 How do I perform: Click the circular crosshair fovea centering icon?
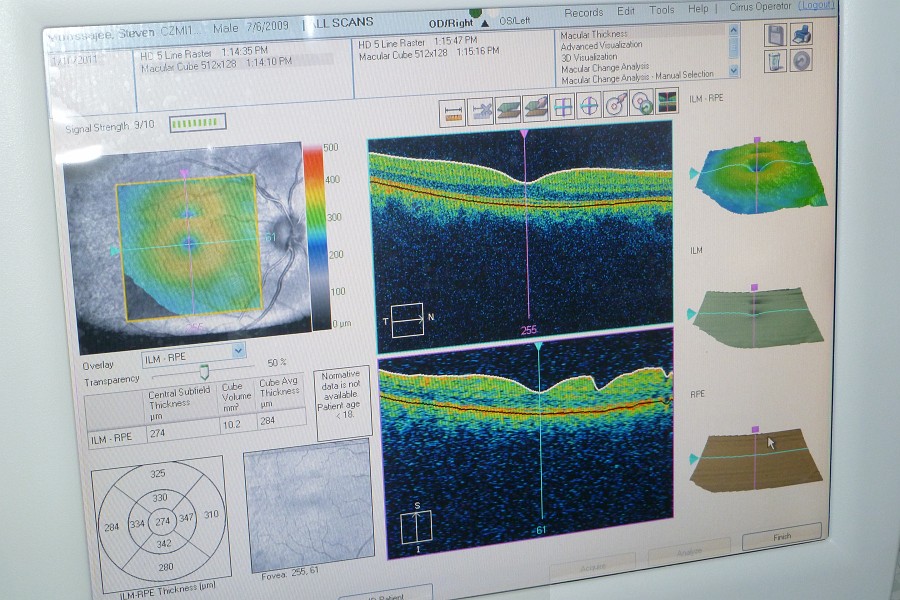click(589, 104)
